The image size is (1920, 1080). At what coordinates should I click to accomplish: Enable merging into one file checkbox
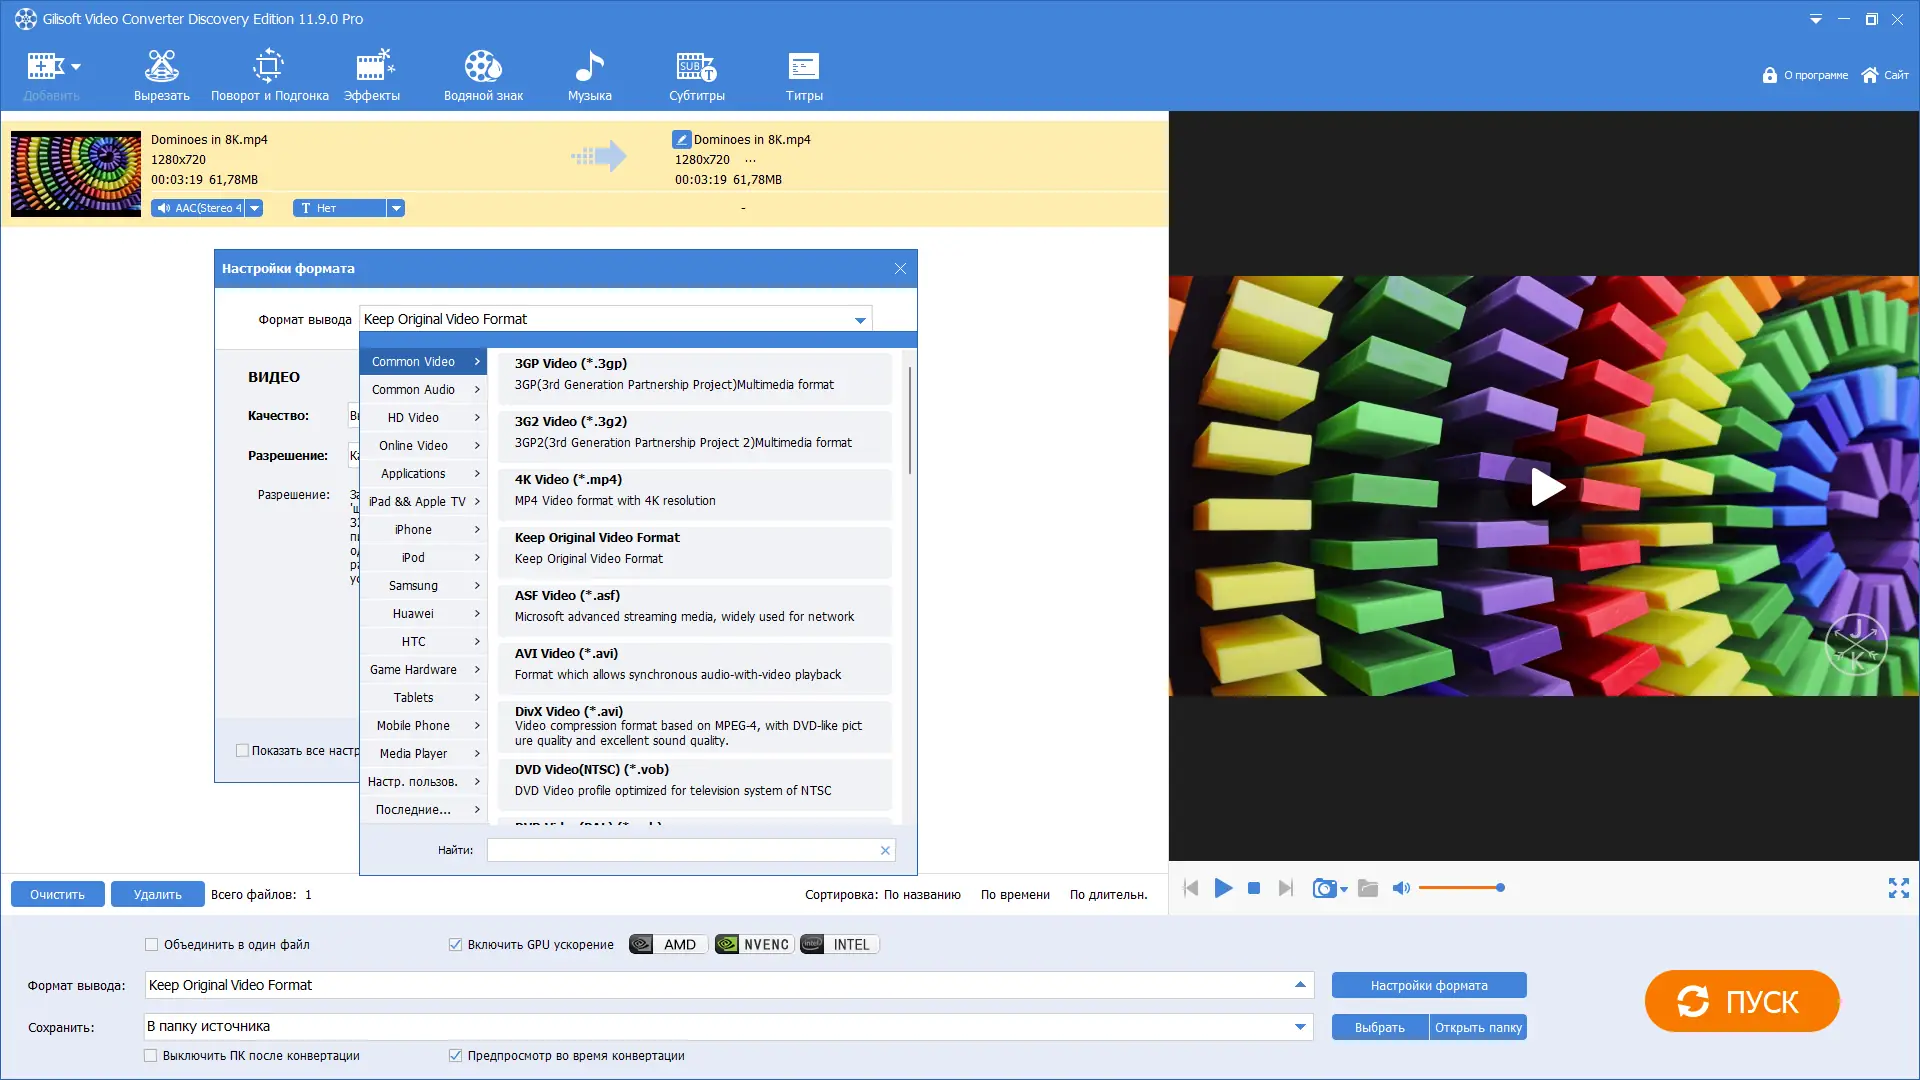[x=152, y=944]
